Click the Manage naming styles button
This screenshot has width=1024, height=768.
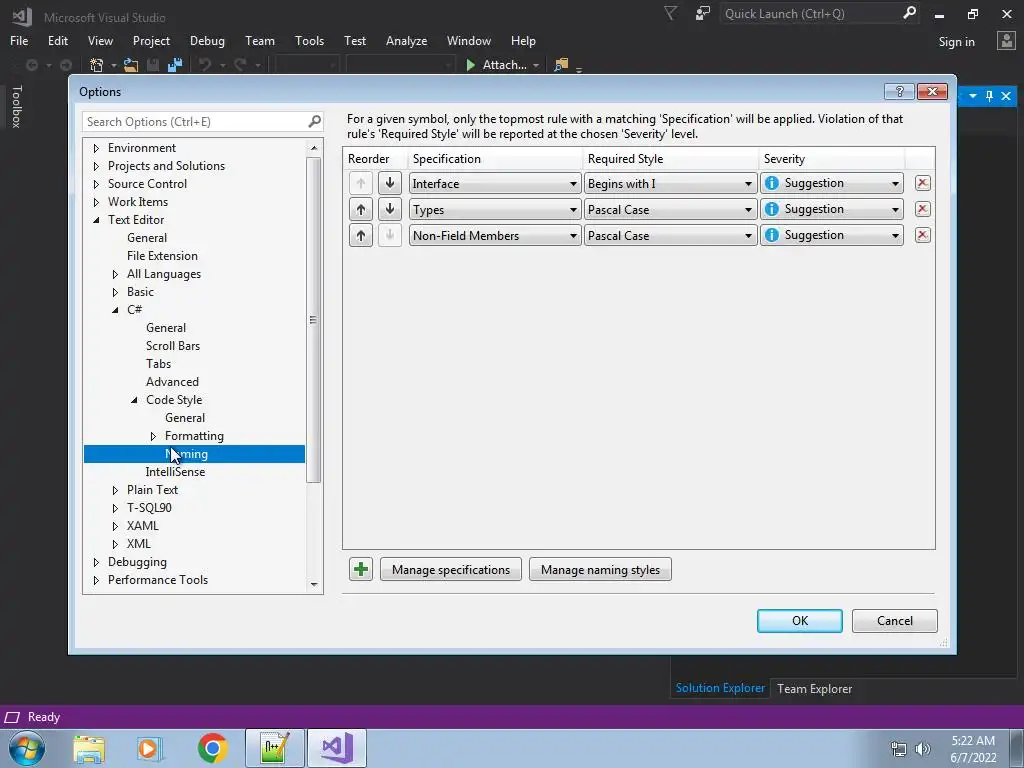click(x=600, y=569)
